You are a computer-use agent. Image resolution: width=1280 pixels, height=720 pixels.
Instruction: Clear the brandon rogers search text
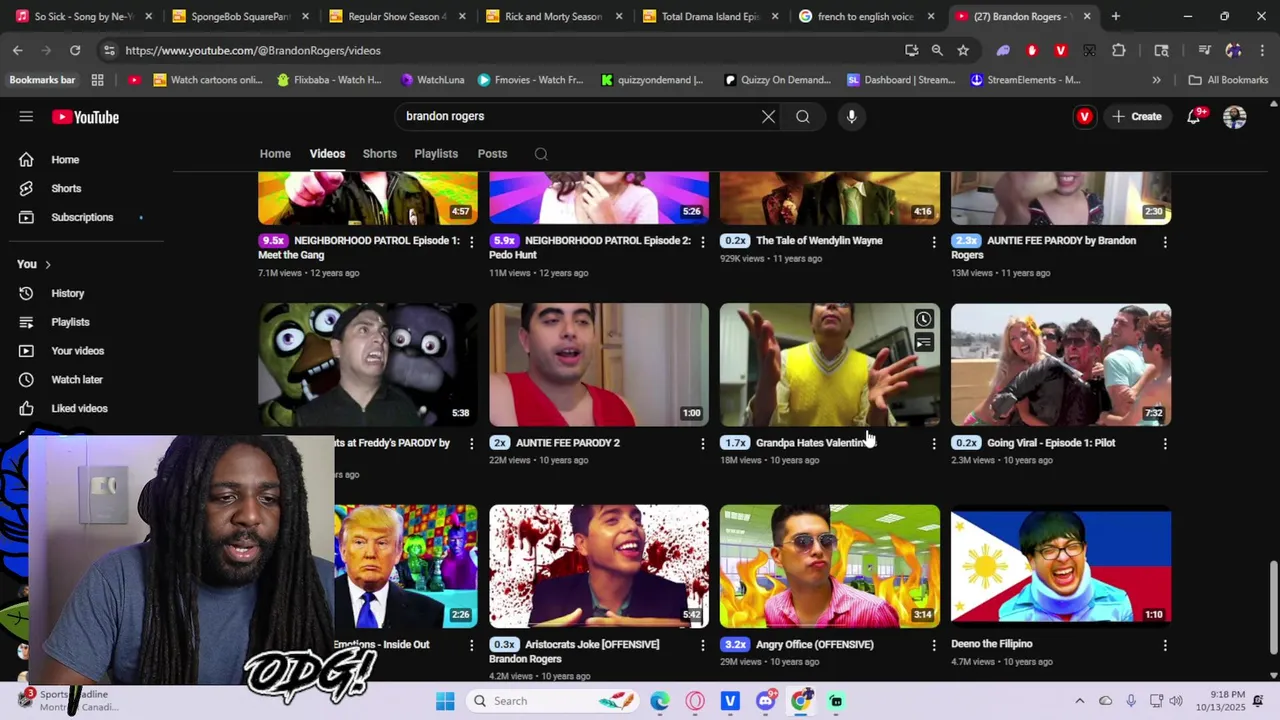[768, 117]
